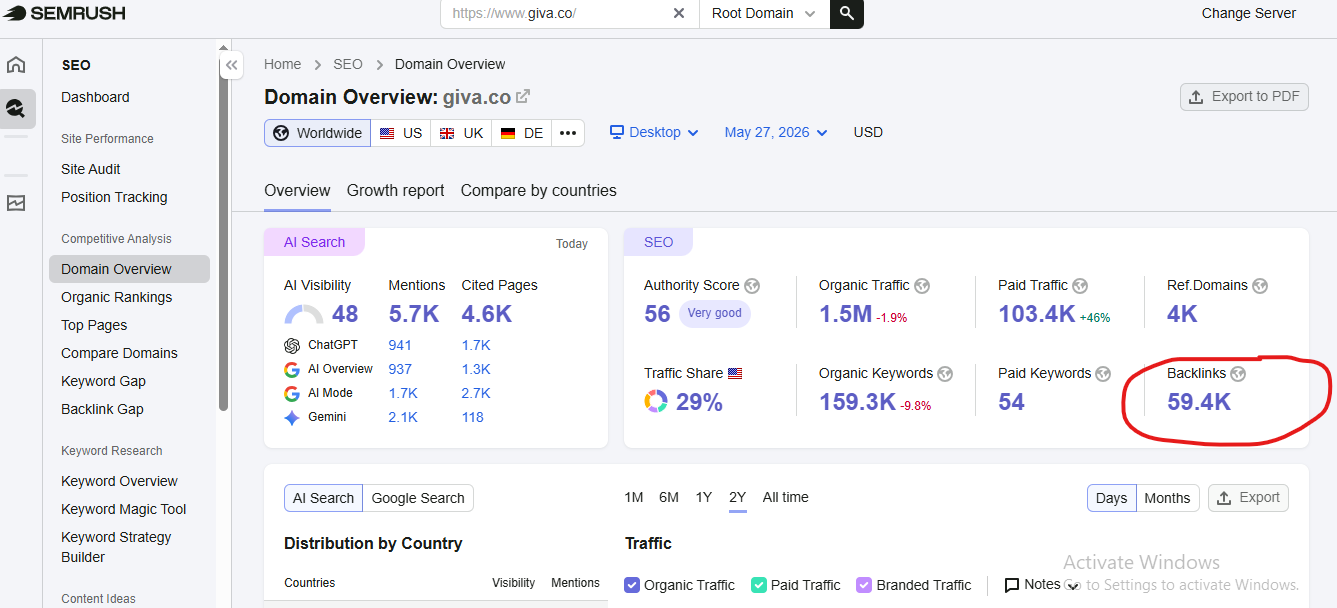Select the Worldwide database

317,133
